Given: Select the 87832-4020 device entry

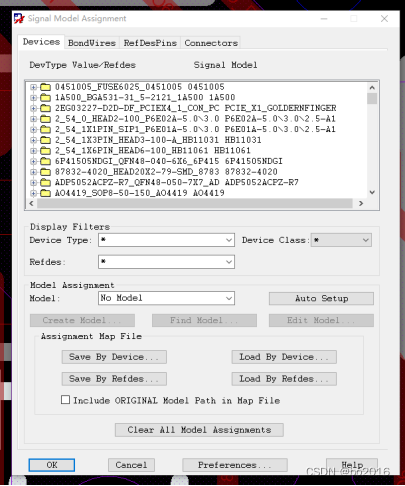Looking at the screenshot, I should tap(166, 172).
